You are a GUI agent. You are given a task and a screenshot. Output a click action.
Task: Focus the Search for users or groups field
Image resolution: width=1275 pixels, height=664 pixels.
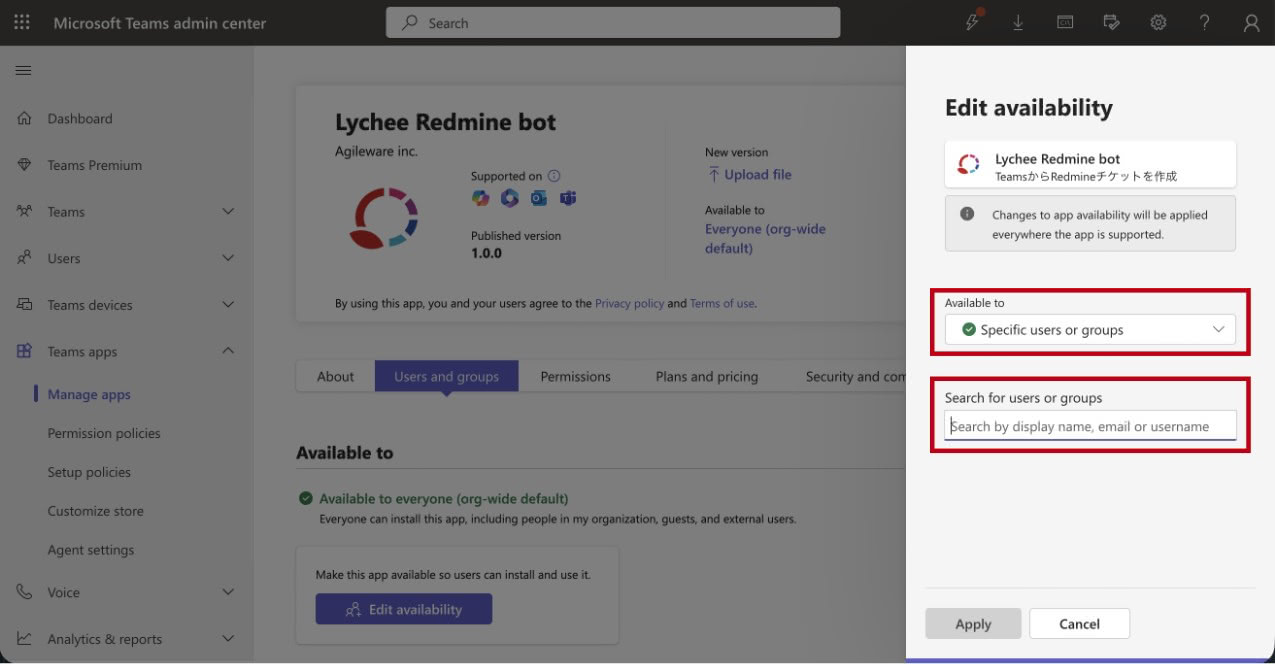1090,426
